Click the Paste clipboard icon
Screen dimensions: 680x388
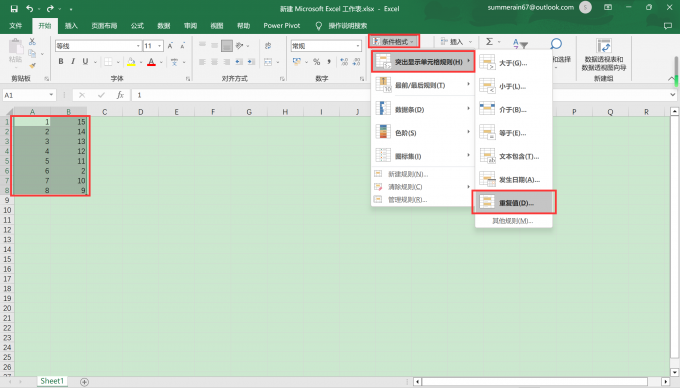click(16, 47)
